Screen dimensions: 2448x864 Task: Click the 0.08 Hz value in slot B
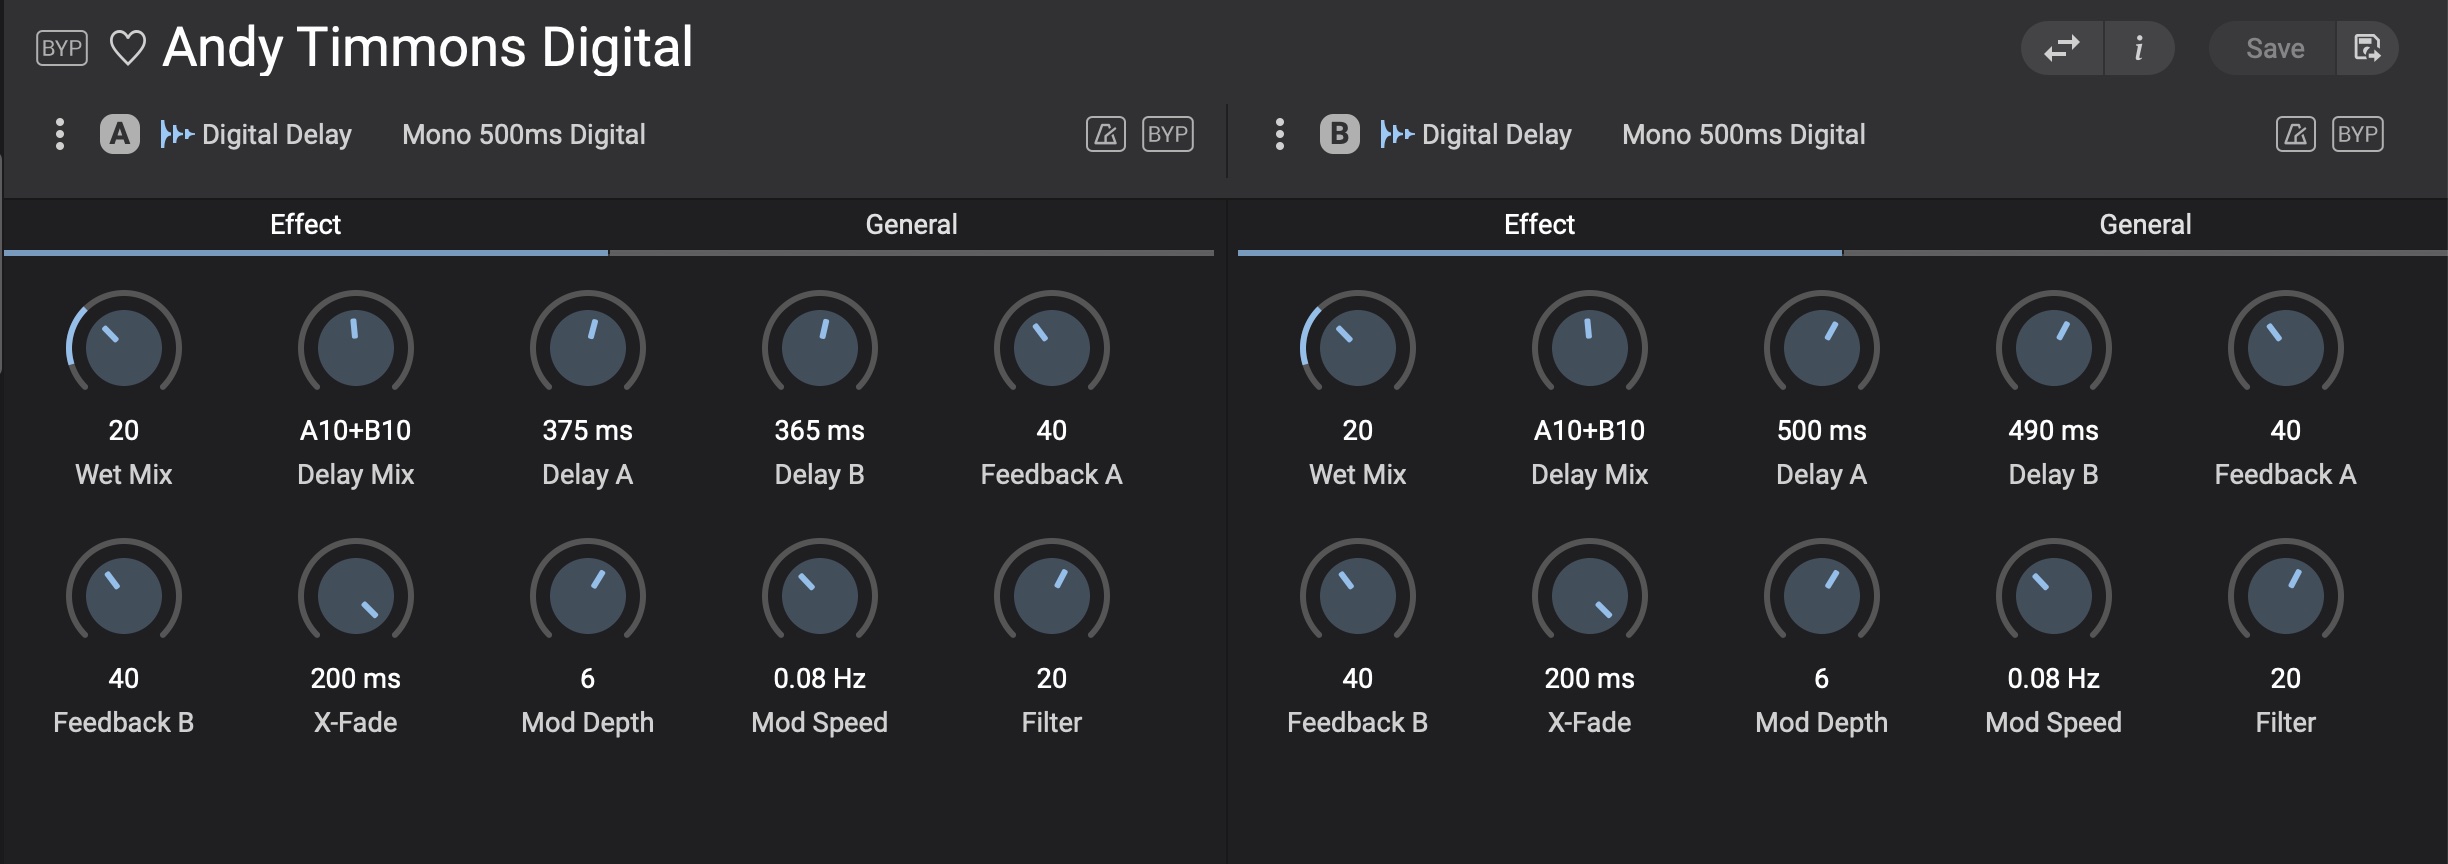coord(2054,678)
